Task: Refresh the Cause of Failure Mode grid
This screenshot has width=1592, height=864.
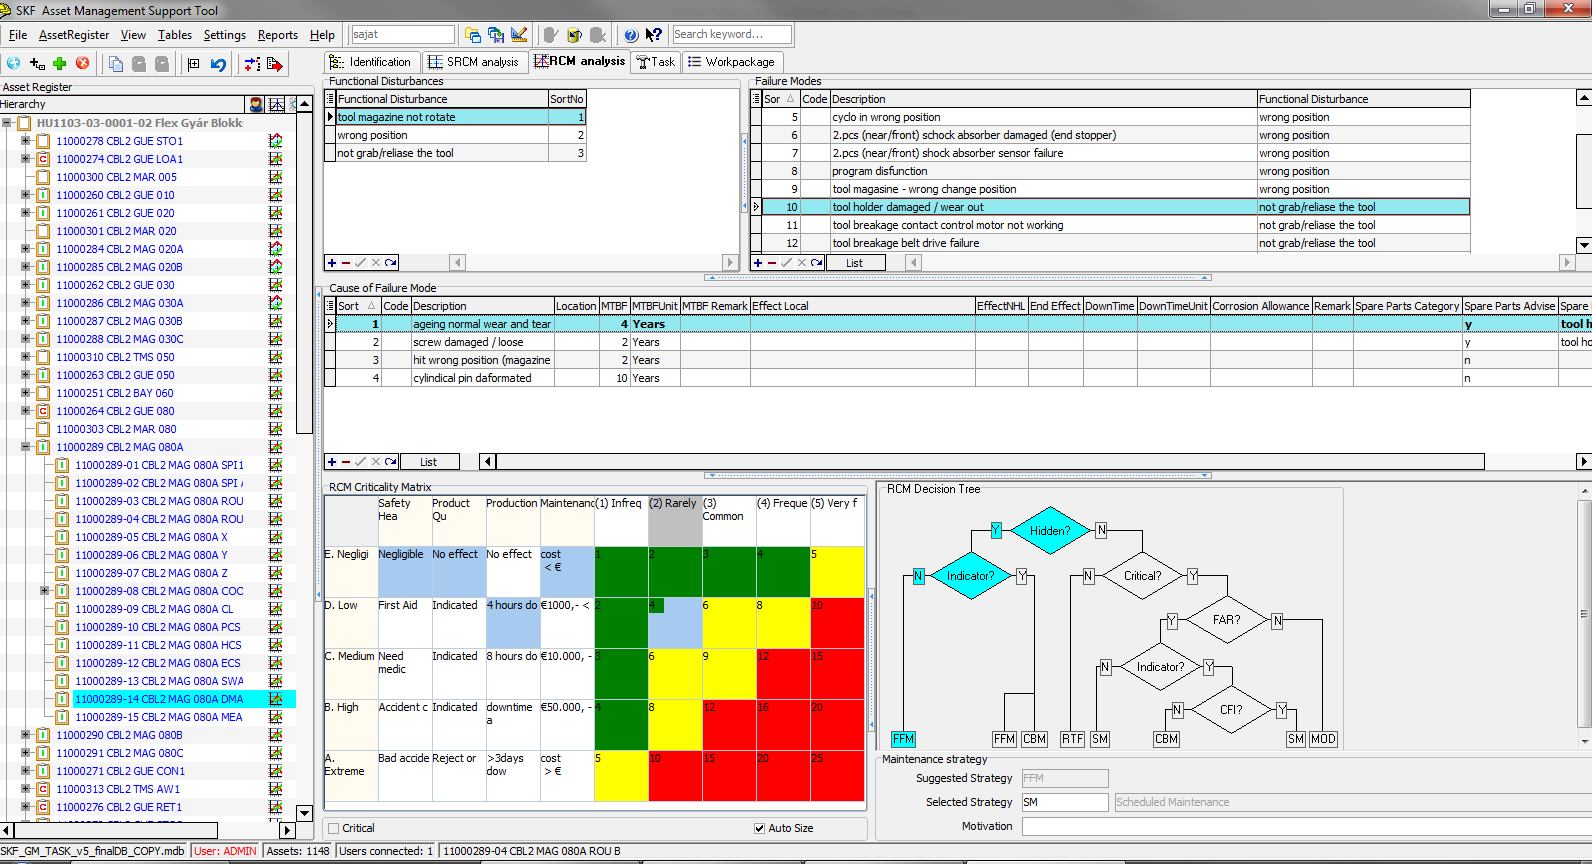Action: 391,462
